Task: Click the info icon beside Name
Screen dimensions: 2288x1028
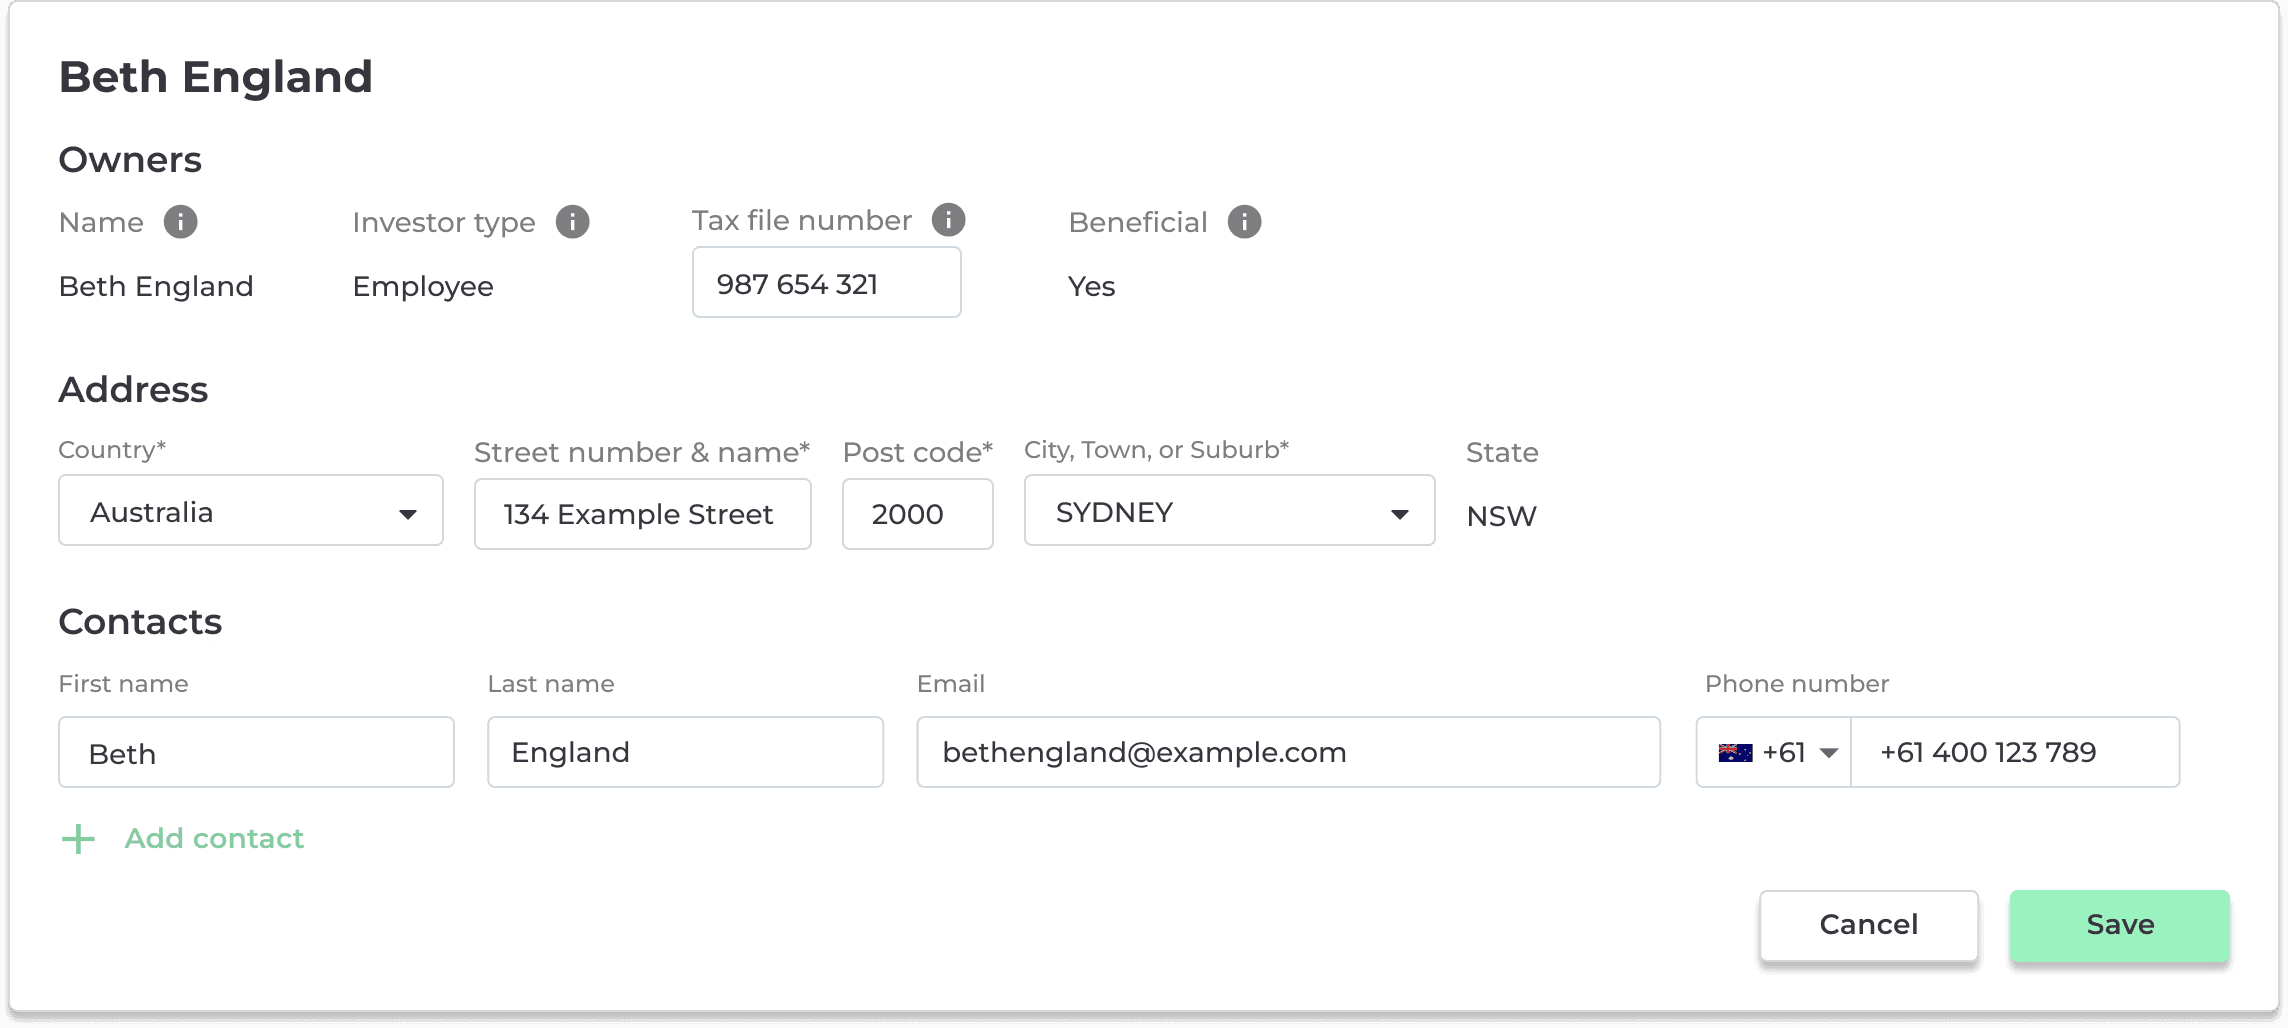Action: tap(181, 222)
